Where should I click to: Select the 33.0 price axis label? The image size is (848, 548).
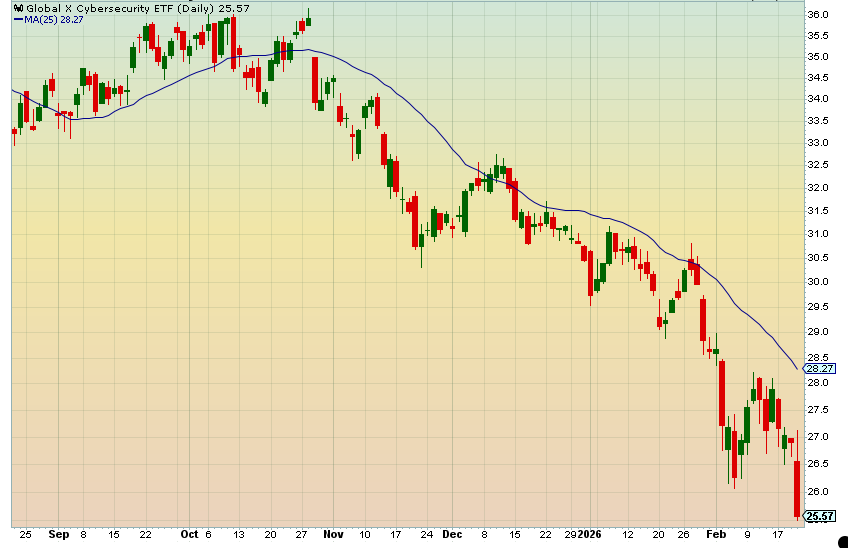point(818,143)
